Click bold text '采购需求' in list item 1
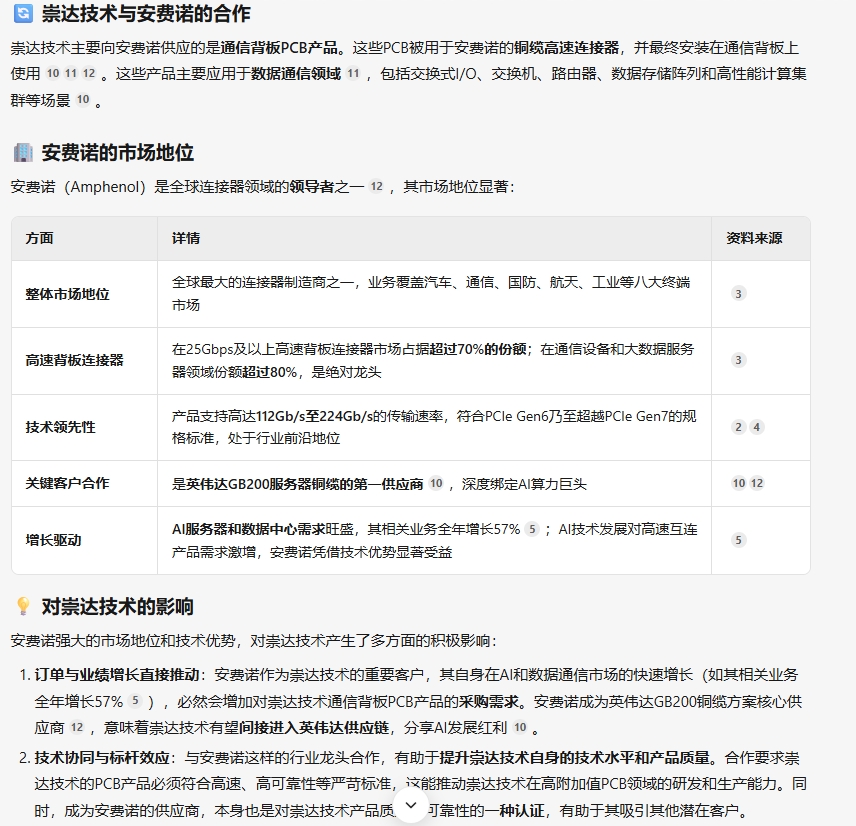Viewport: 856px width, 826px height. pyautogui.click(x=489, y=702)
